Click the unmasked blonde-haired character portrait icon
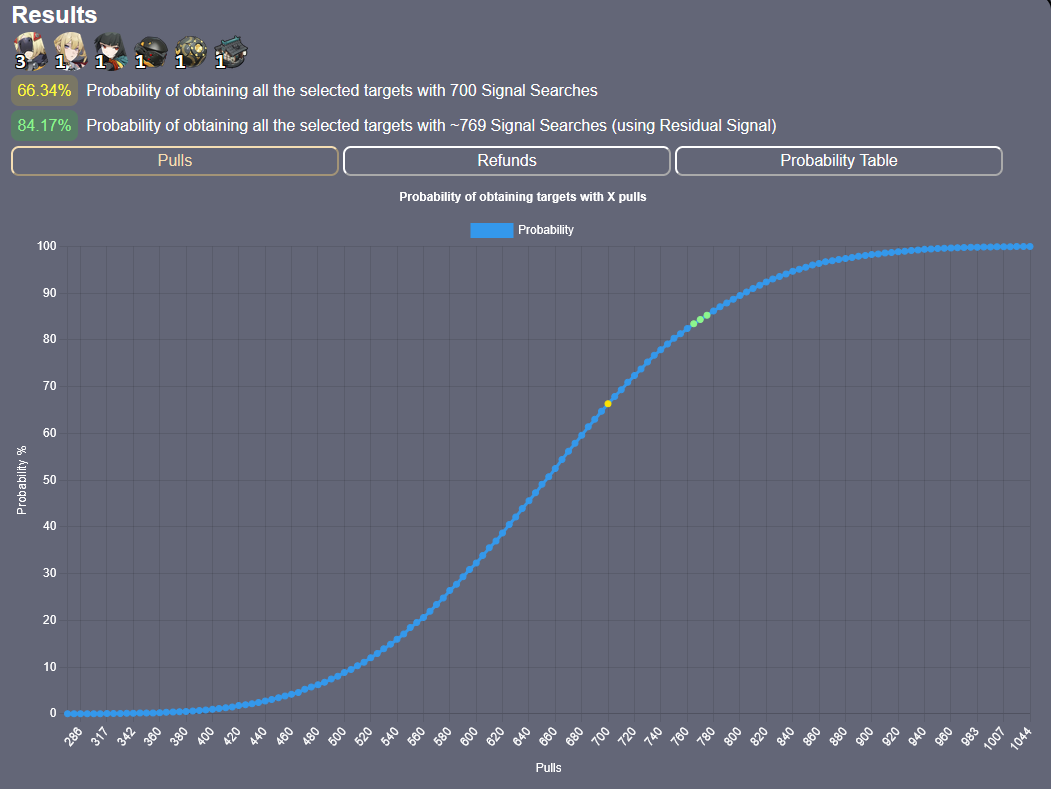Screen dimensions: 1051x789 [70, 51]
